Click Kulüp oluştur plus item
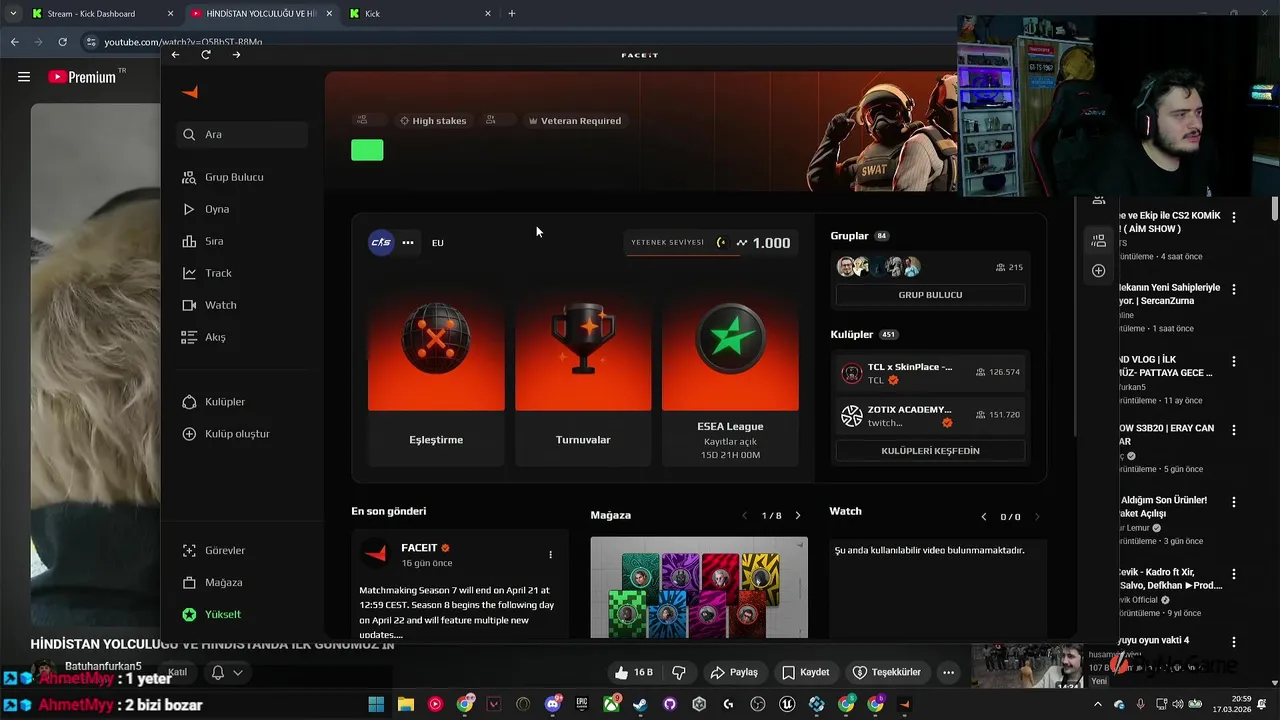Screen dimensions: 1280x720 [x=225, y=434]
